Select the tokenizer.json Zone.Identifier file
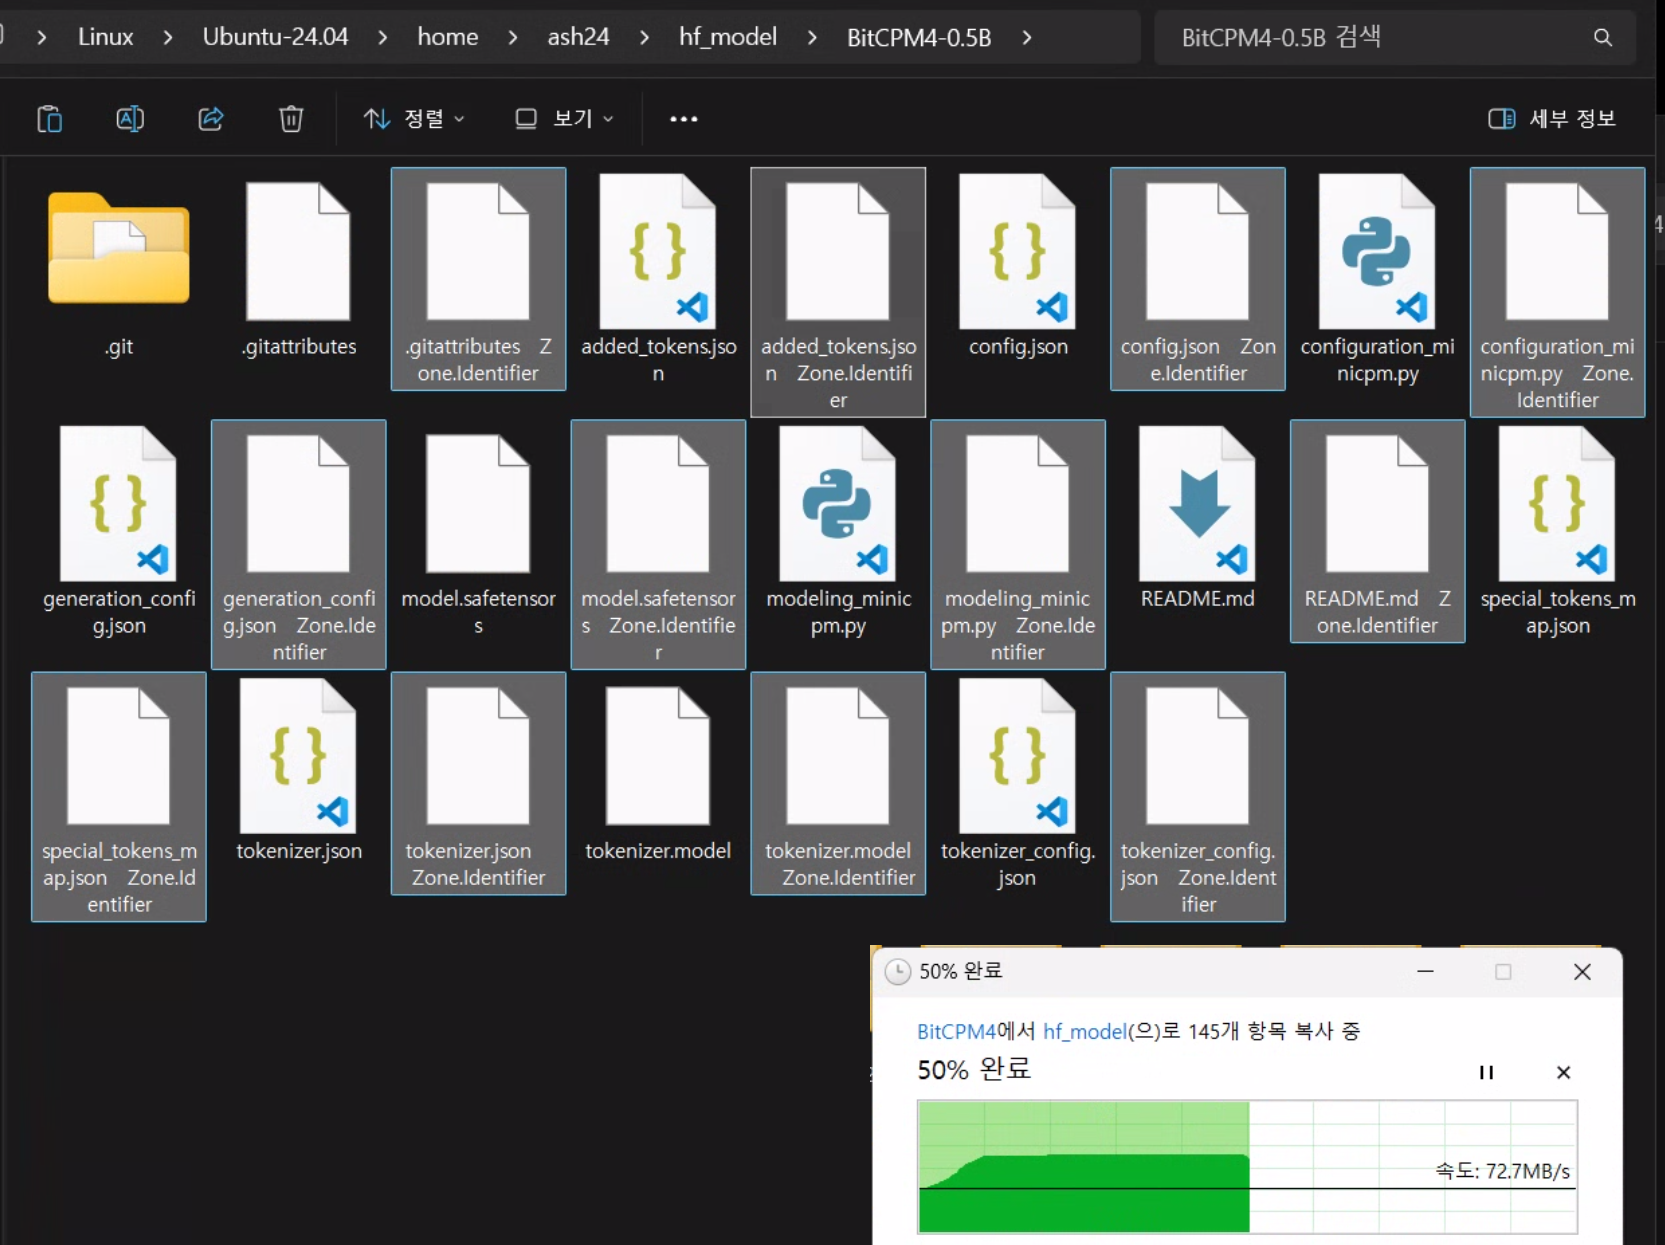Screen dimensions: 1665x1245 (x=478, y=783)
